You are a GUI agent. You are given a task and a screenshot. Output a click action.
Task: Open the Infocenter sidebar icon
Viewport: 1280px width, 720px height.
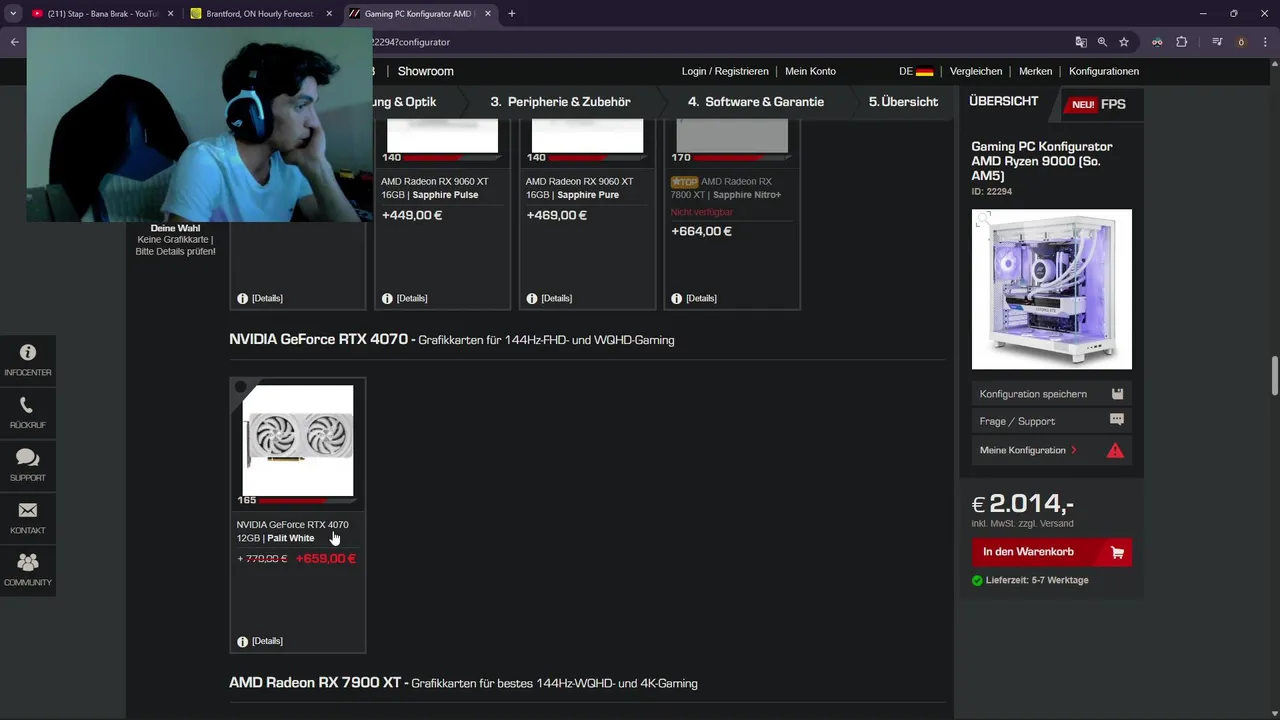pyautogui.click(x=28, y=353)
